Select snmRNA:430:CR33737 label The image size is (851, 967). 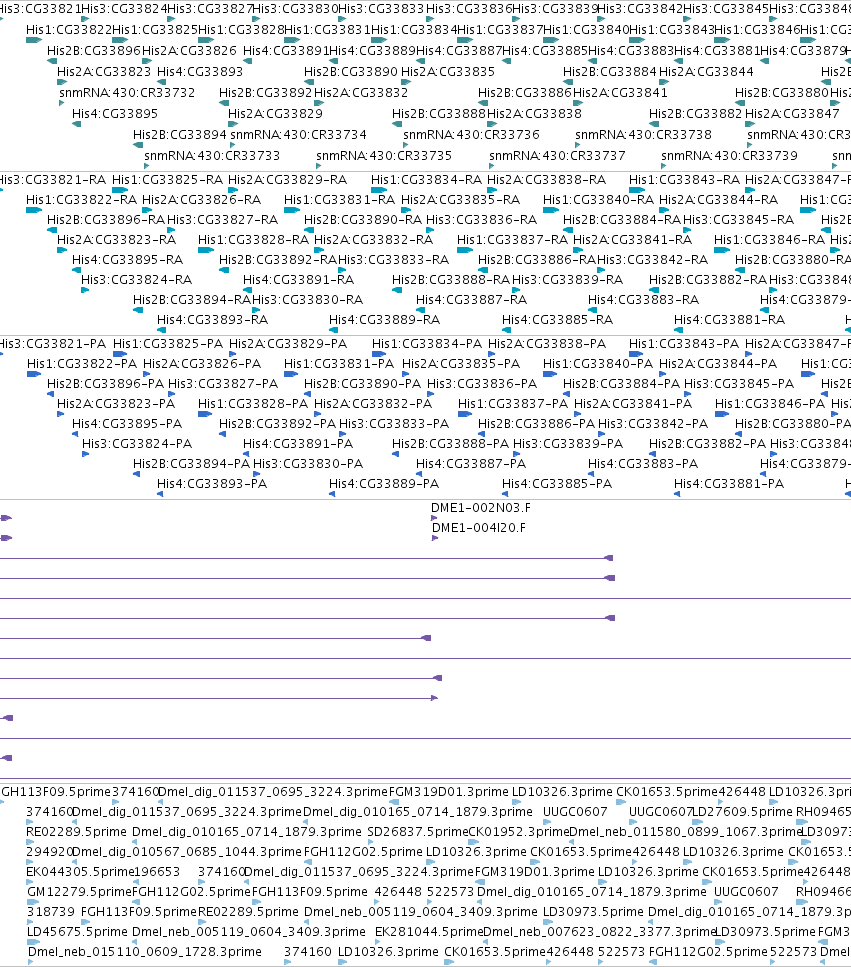click(557, 155)
